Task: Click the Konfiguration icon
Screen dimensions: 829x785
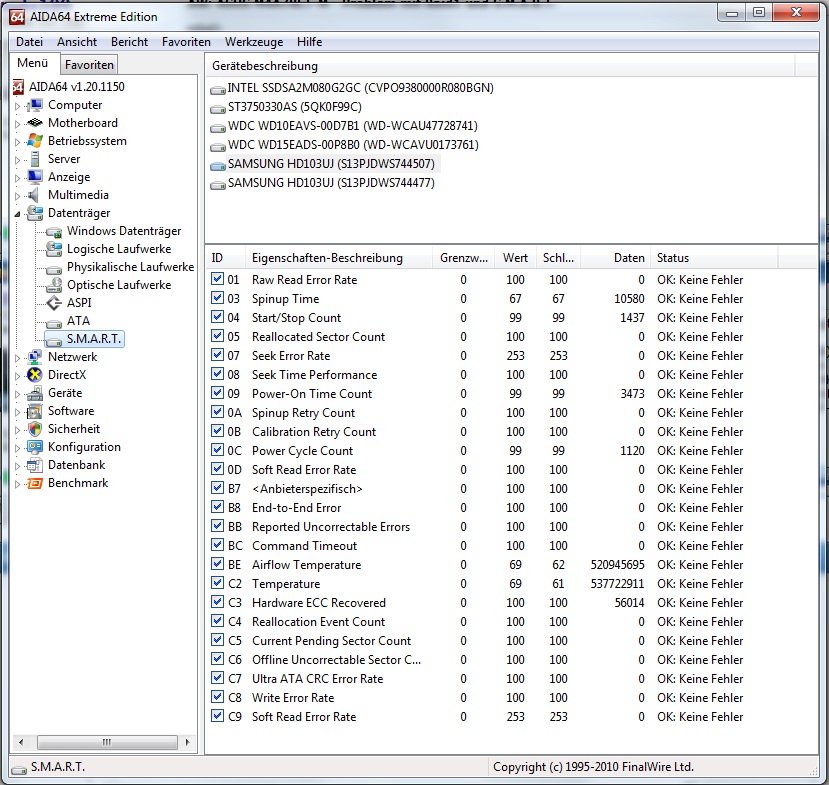Action: 35,447
